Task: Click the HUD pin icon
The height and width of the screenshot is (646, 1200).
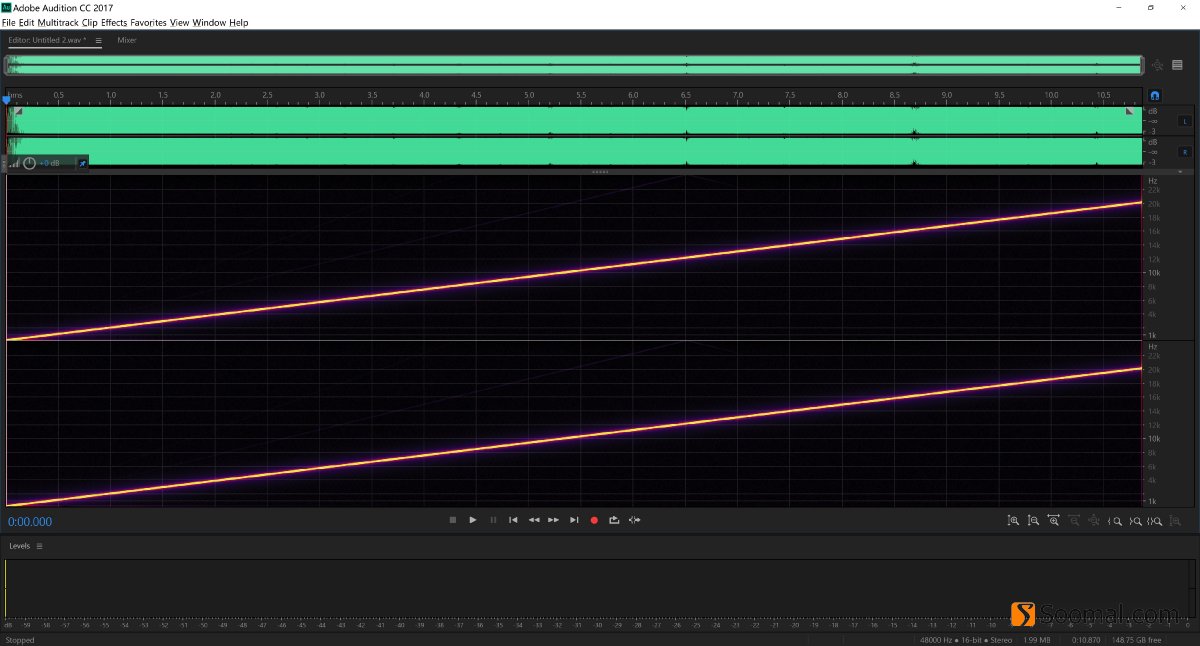Action: 82,163
